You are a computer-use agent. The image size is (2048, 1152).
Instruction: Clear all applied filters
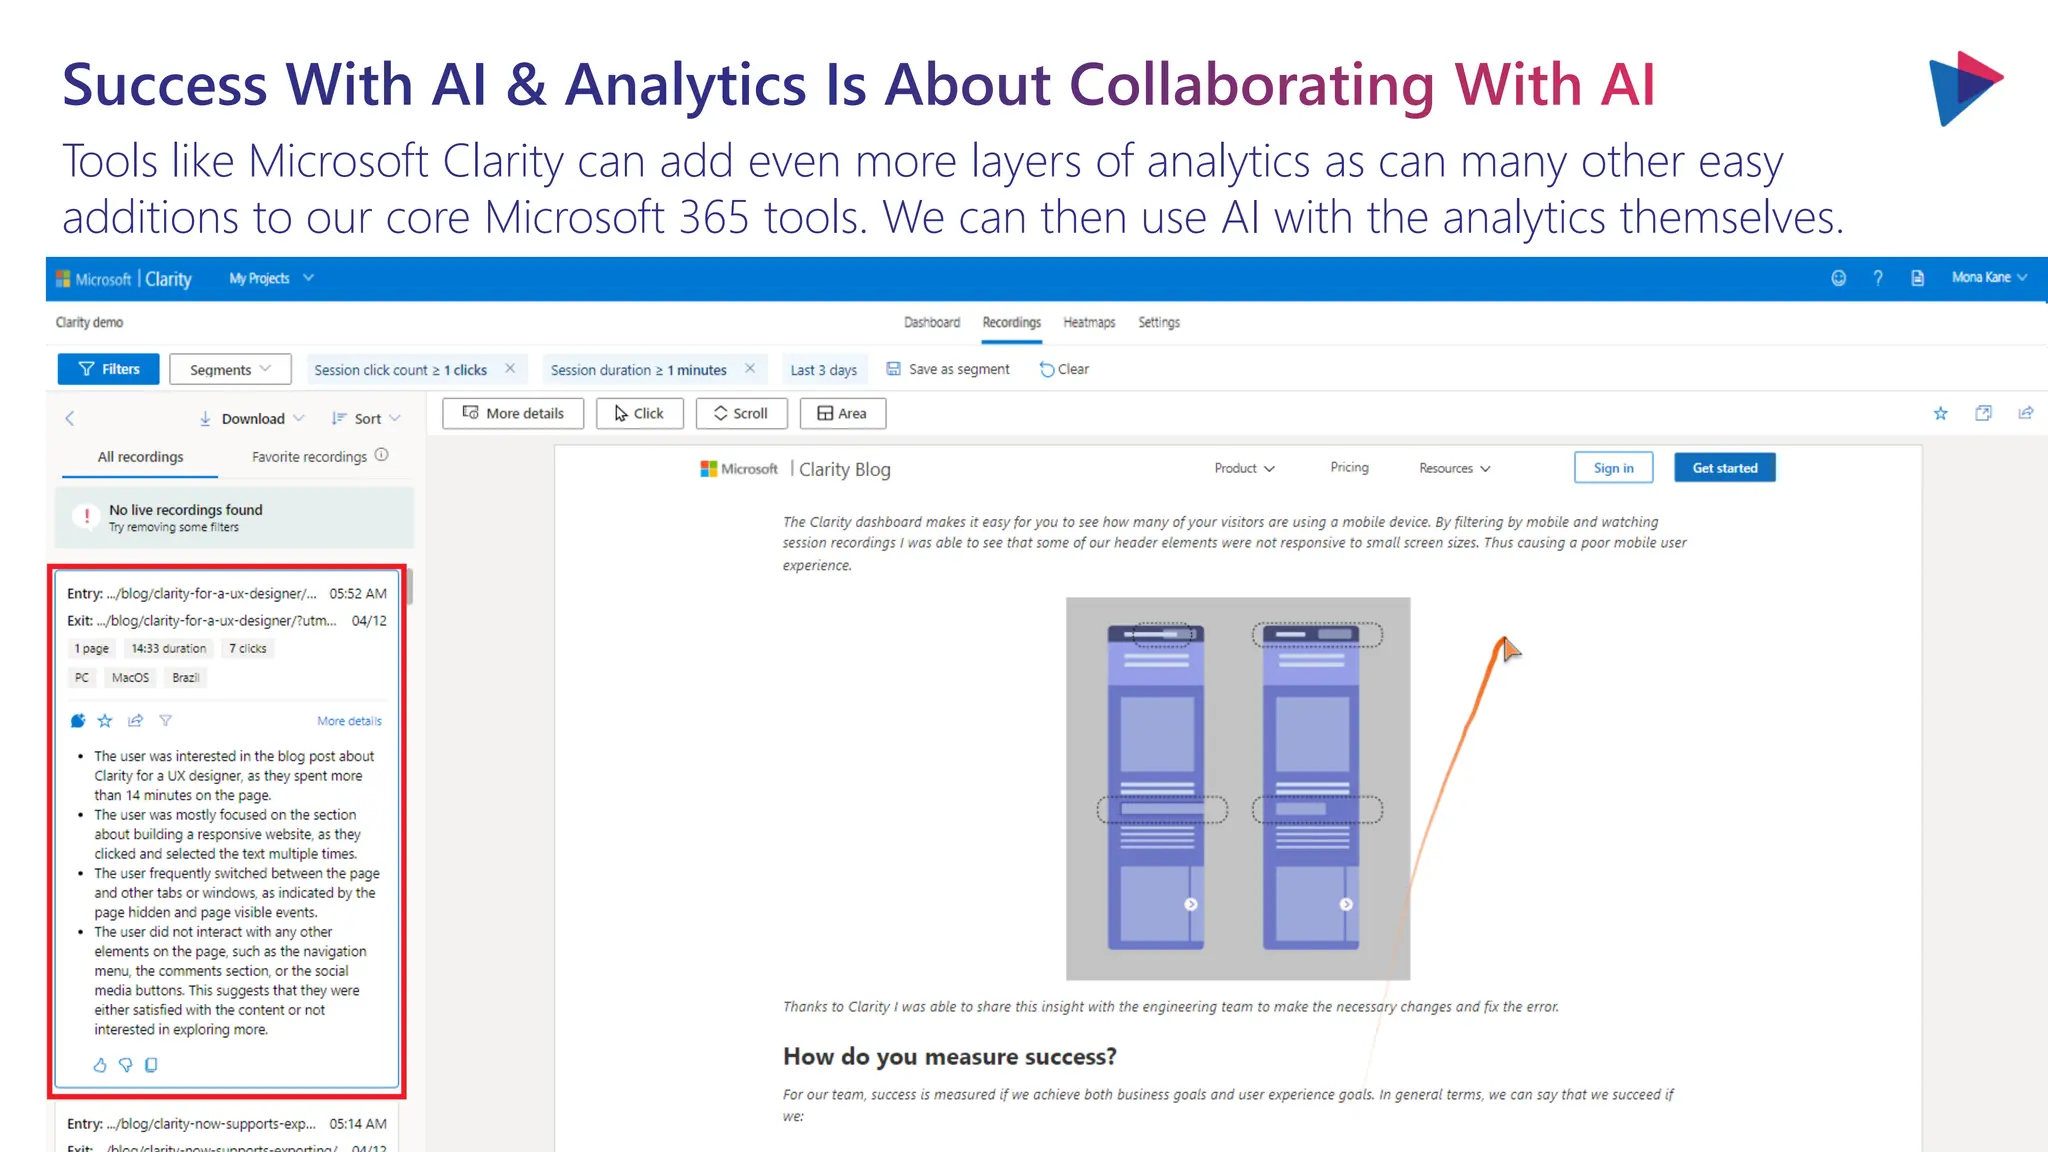[1064, 369]
